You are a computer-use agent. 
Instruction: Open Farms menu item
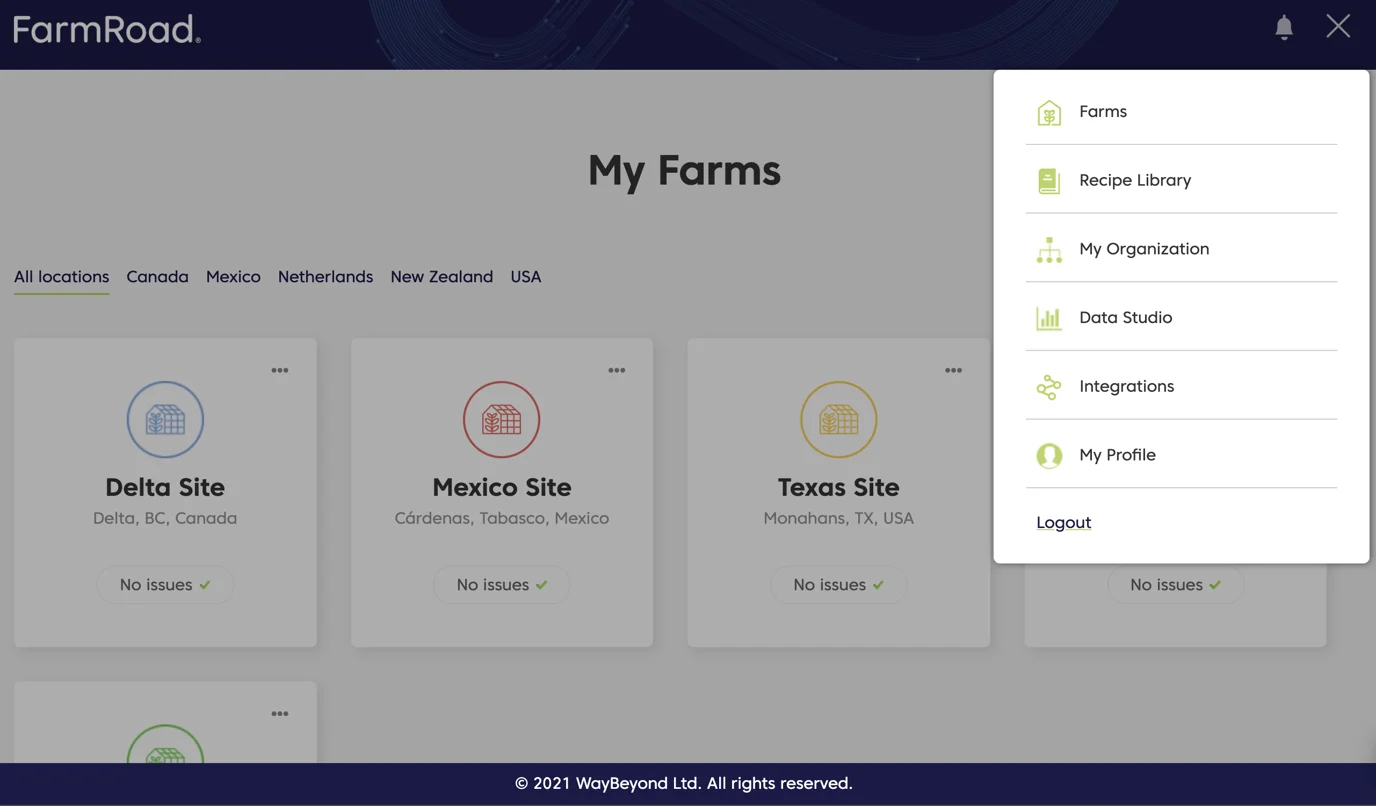click(1181, 111)
